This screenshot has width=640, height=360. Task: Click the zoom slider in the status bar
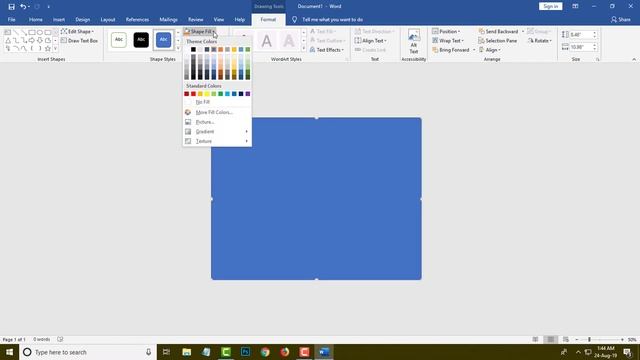point(599,340)
